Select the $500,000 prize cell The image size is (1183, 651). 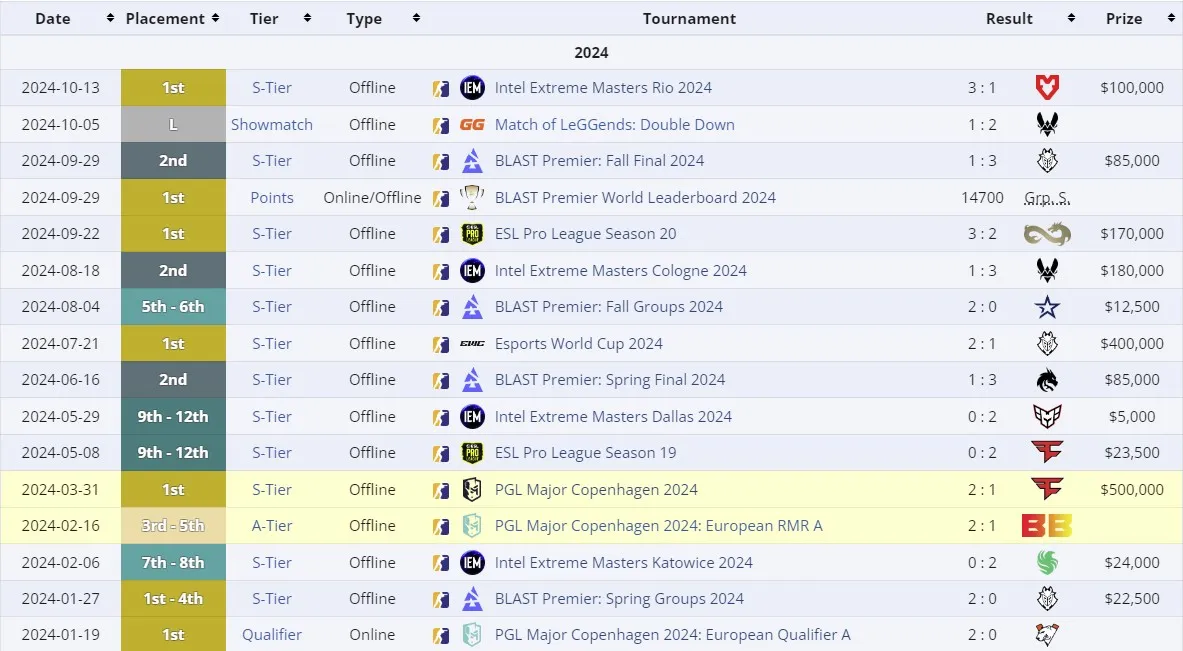1132,490
